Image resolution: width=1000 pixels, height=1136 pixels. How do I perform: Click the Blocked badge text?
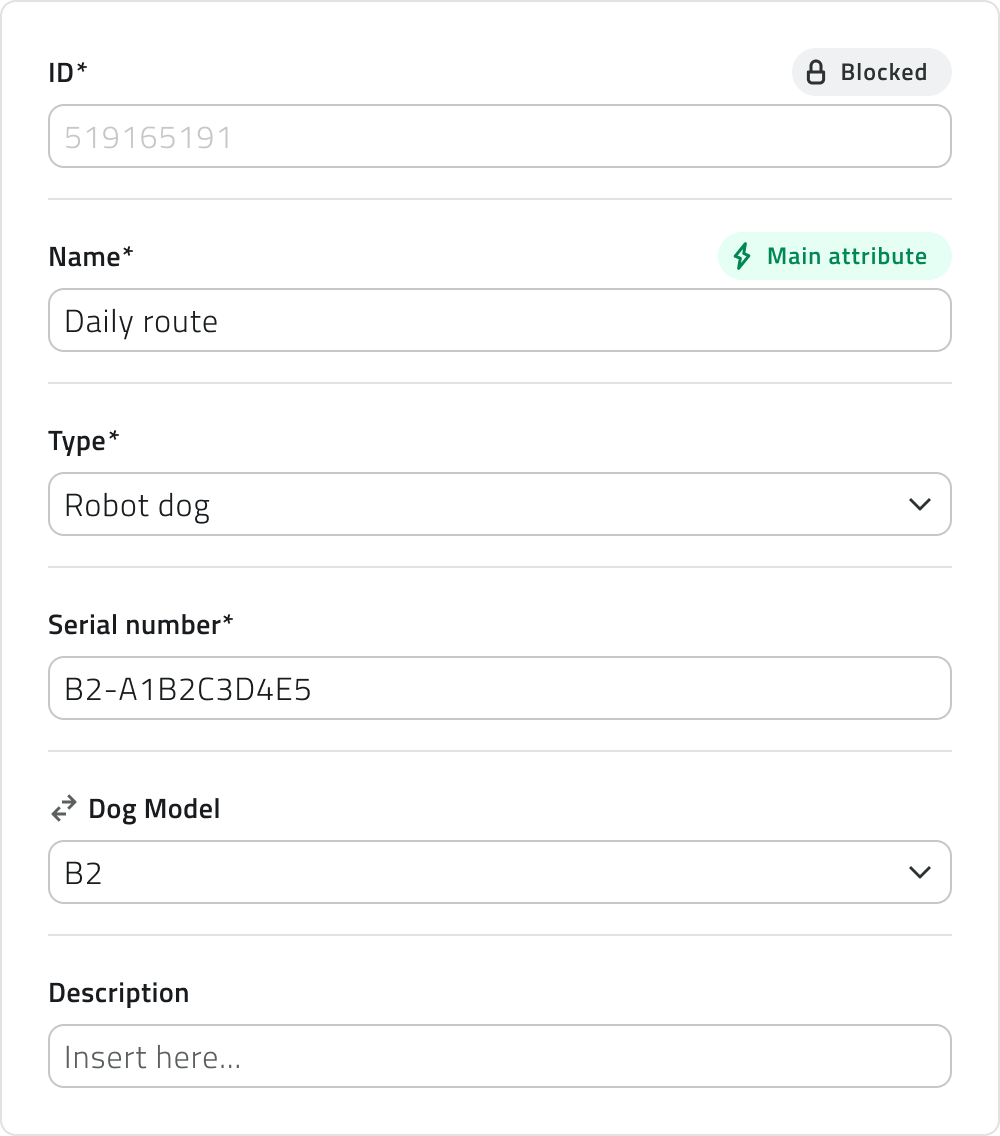click(x=883, y=73)
